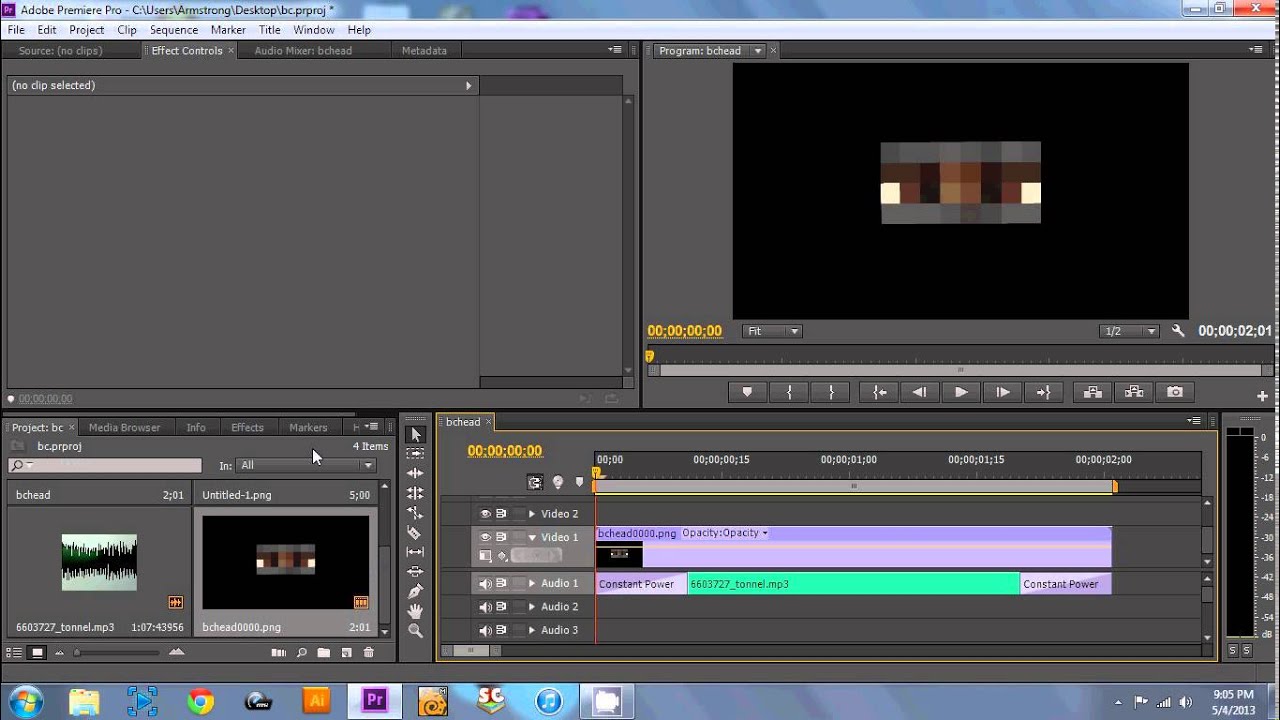The height and width of the screenshot is (720, 1280).
Task: Expand the Video 2 track
Action: (x=532, y=514)
